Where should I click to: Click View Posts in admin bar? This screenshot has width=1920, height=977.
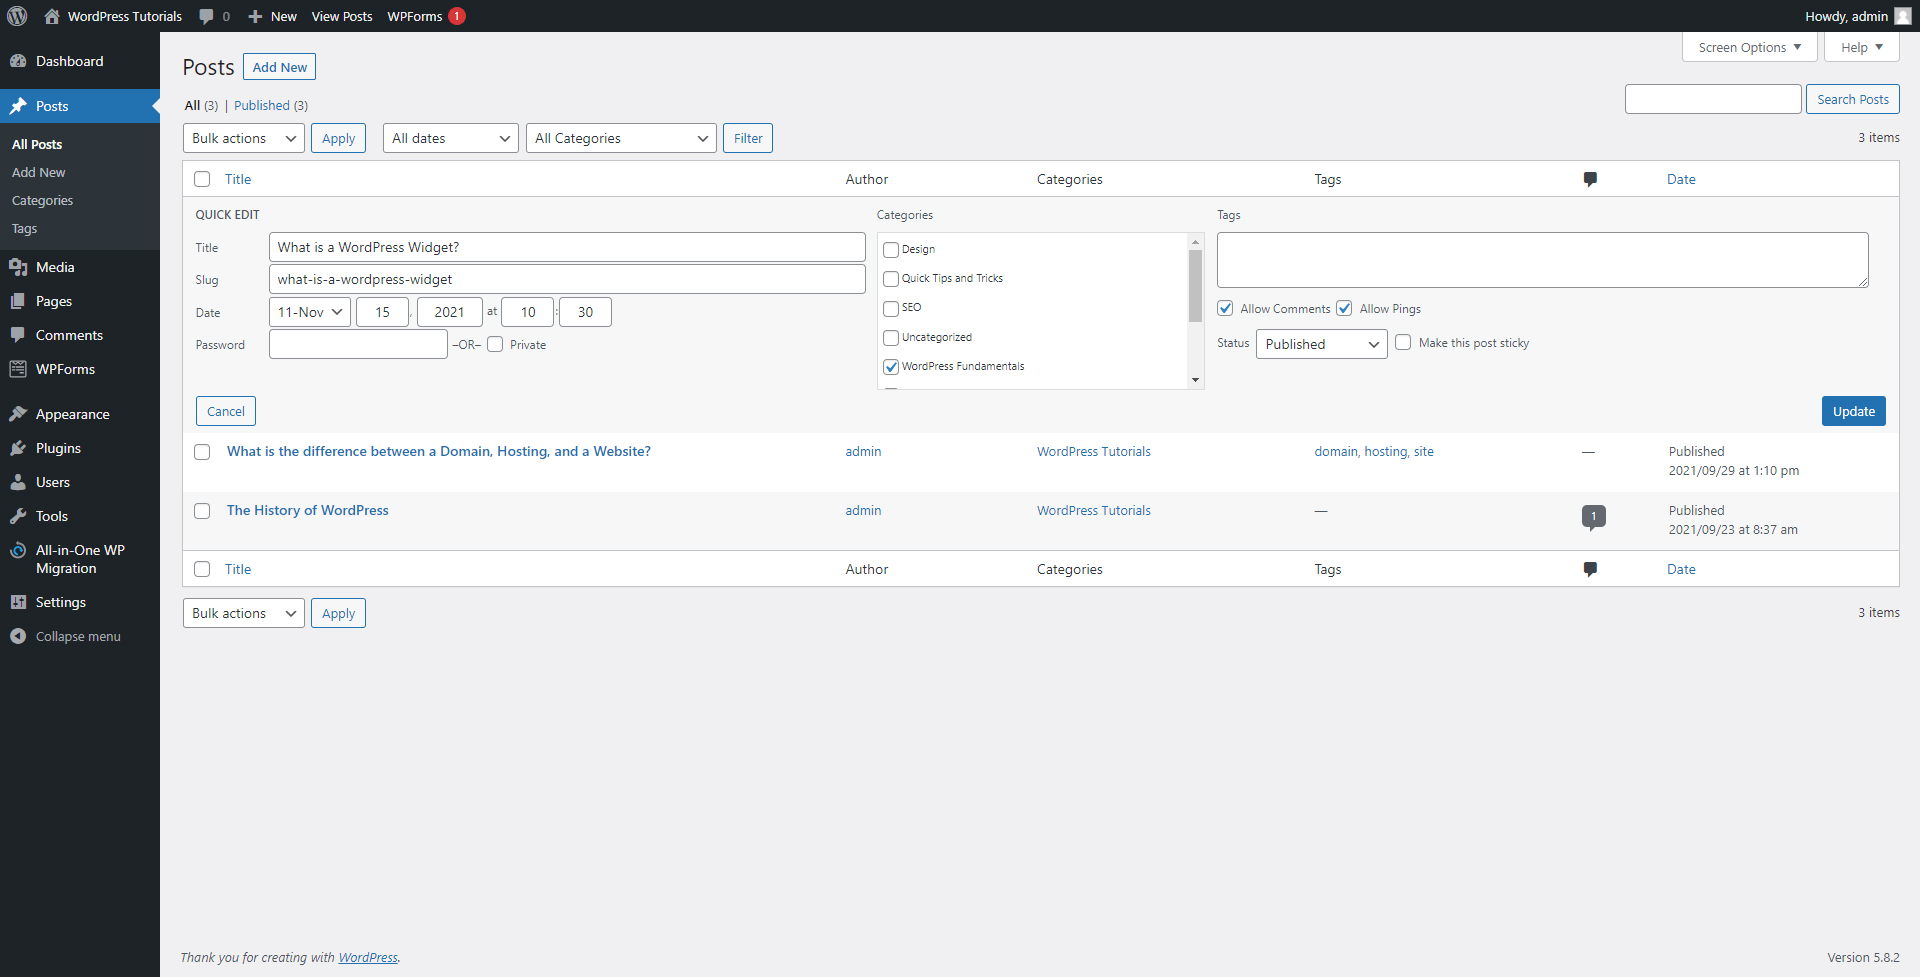click(342, 16)
